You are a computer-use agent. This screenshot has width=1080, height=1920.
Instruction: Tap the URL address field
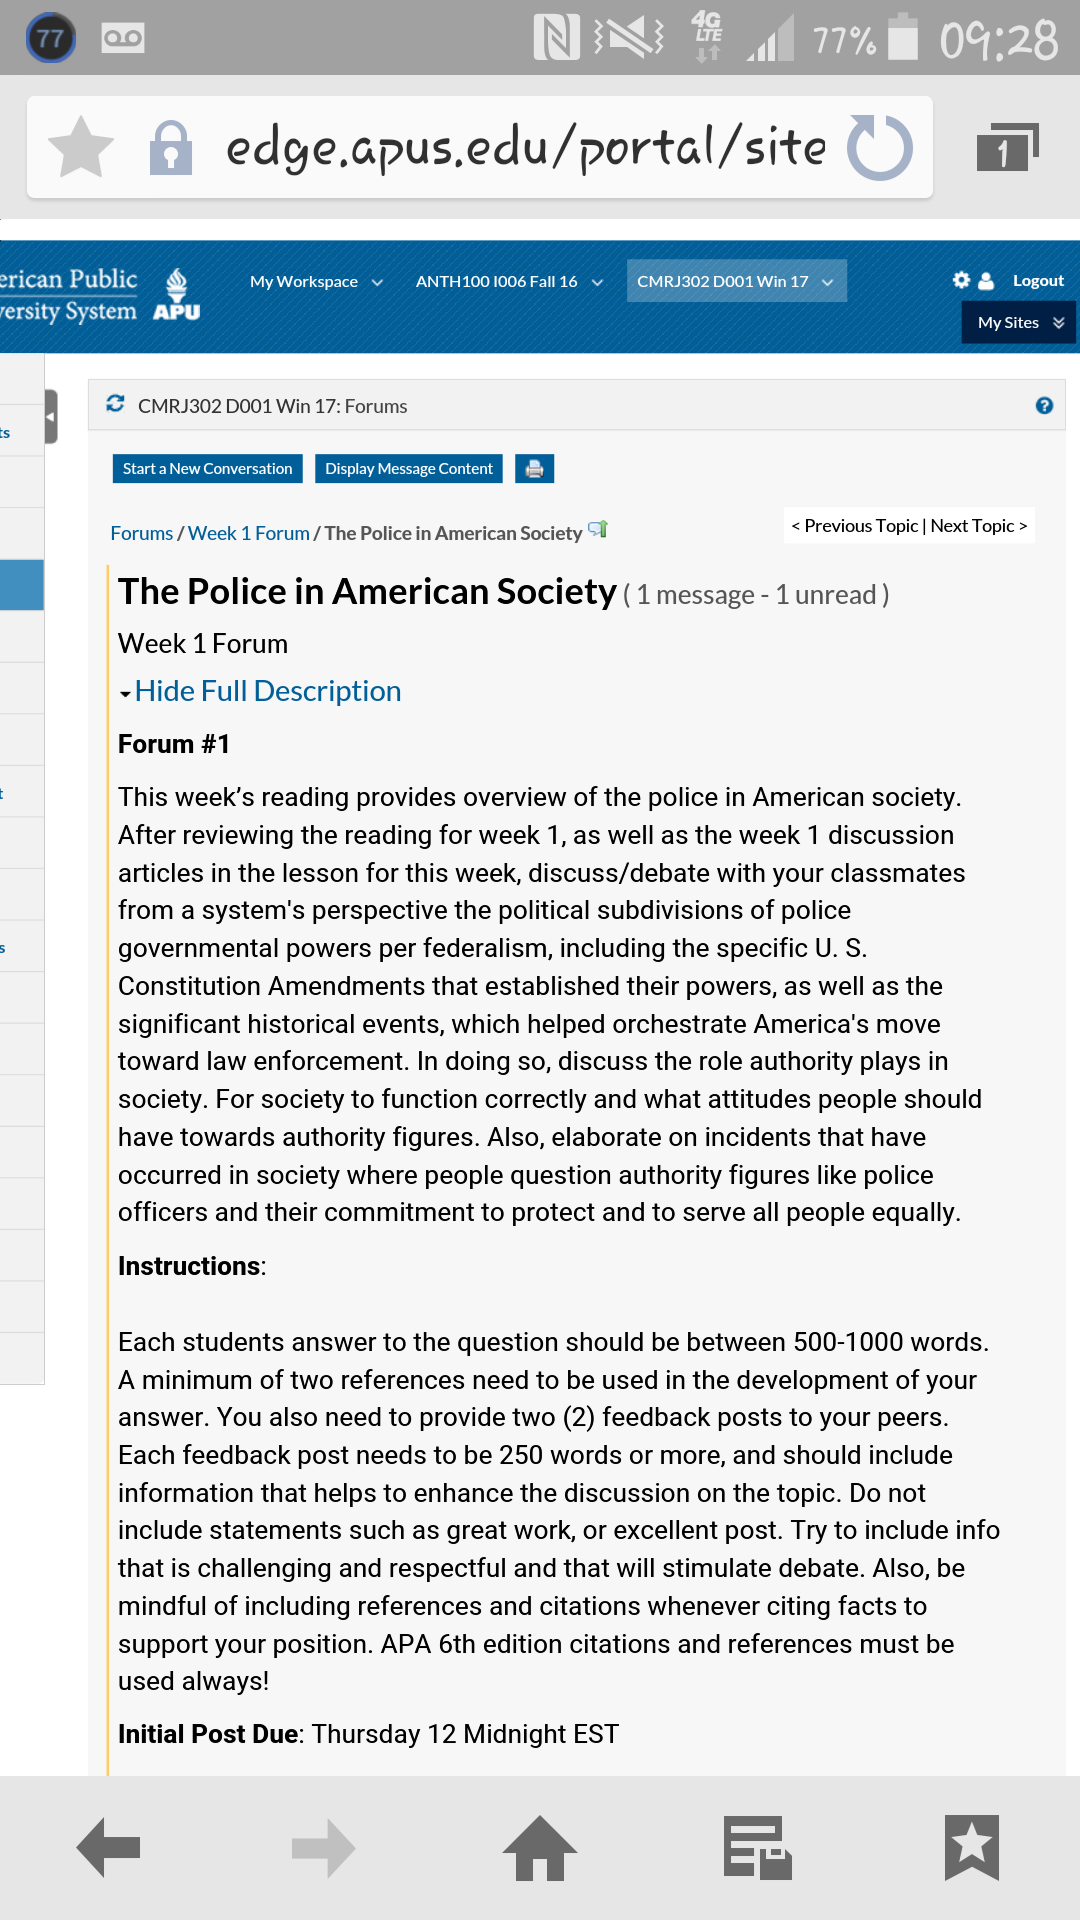click(x=525, y=147)
